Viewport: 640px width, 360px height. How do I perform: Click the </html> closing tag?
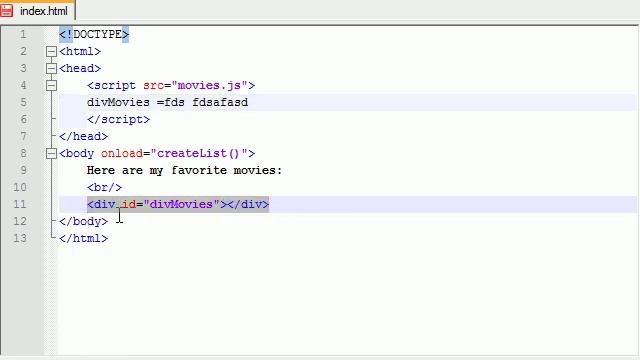coord(83,238)
